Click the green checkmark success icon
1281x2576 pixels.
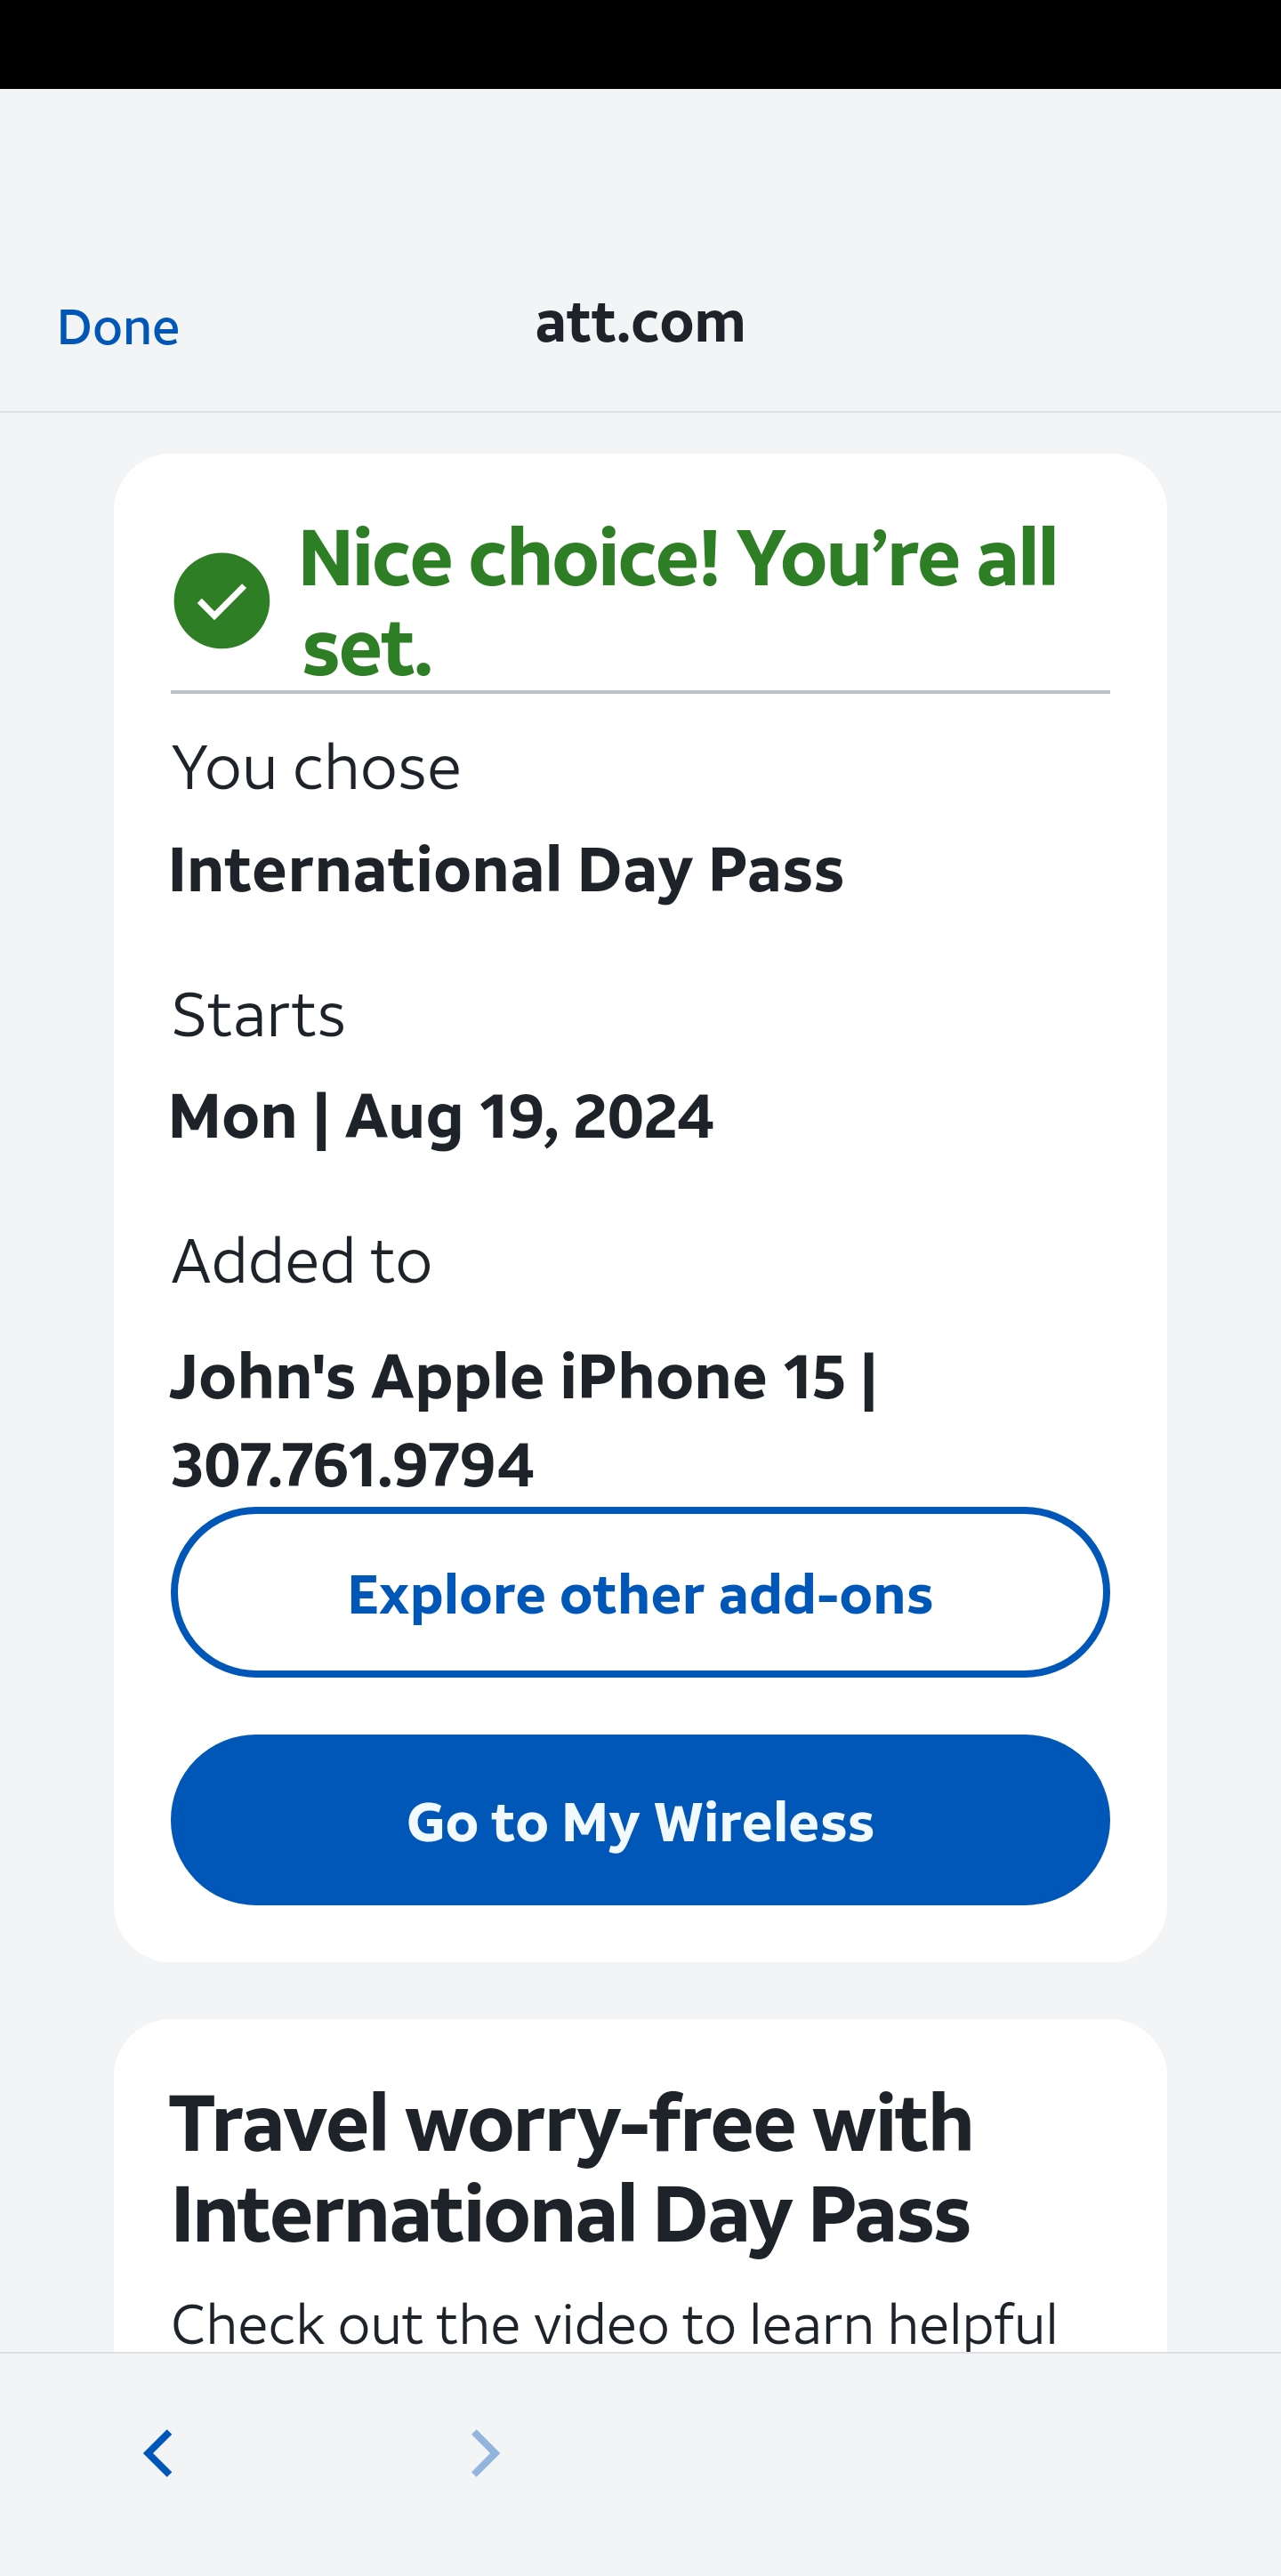(x=221, y=601)
